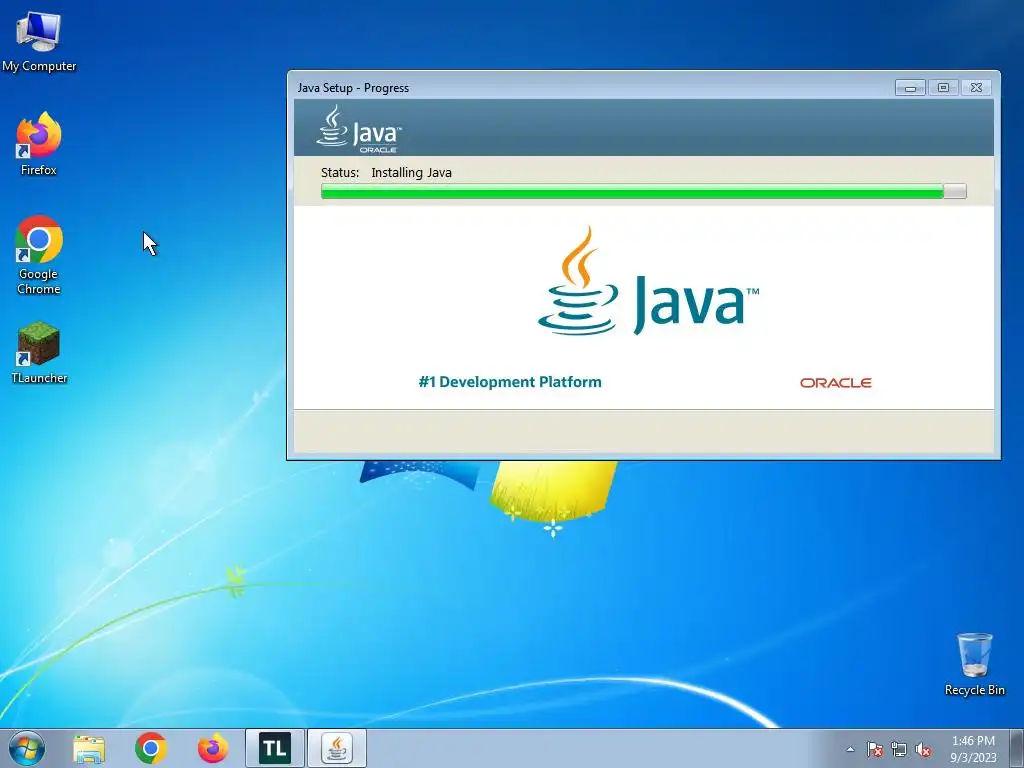Viewport: 1024px width, 768px height.
Task: Maximize the Java Setup window
Action: [943, 88]
